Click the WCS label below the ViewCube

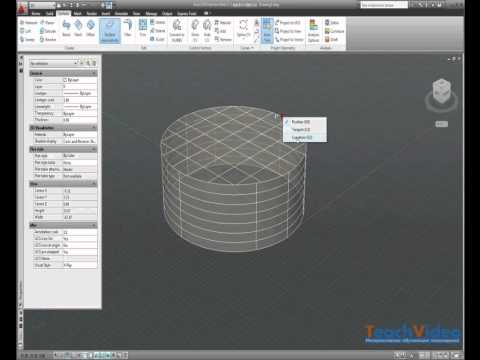point(441,124)
